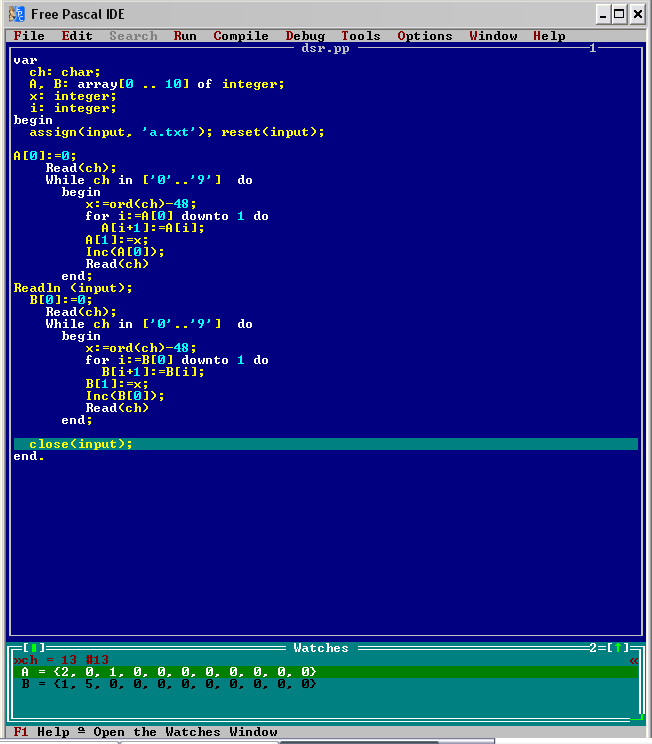652x744 pixels.
Task: Open the Run menu
Action: pos(185,36)
